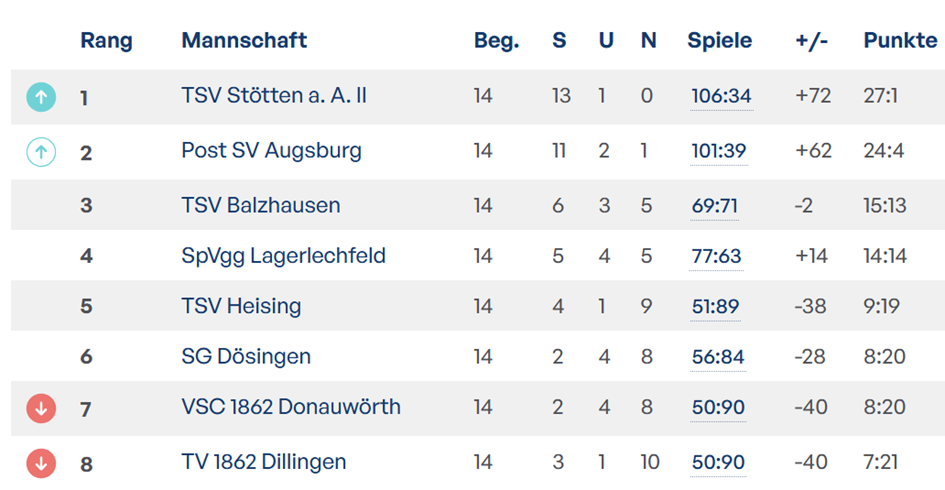Click TSV Heising team name
Image resolution: width=945 pixels, height=490 pixels.
pyautogui.click(x=241, y=306)
